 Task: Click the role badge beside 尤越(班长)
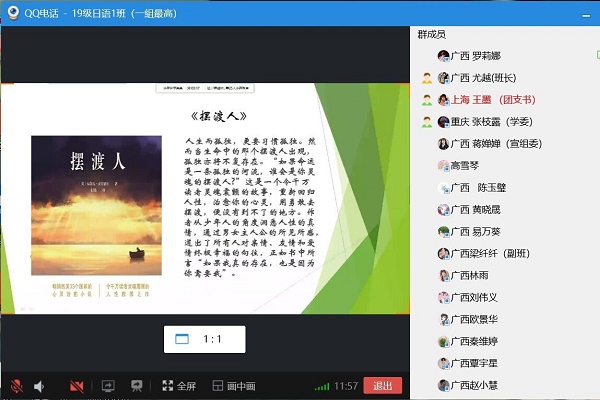[427, 78]
